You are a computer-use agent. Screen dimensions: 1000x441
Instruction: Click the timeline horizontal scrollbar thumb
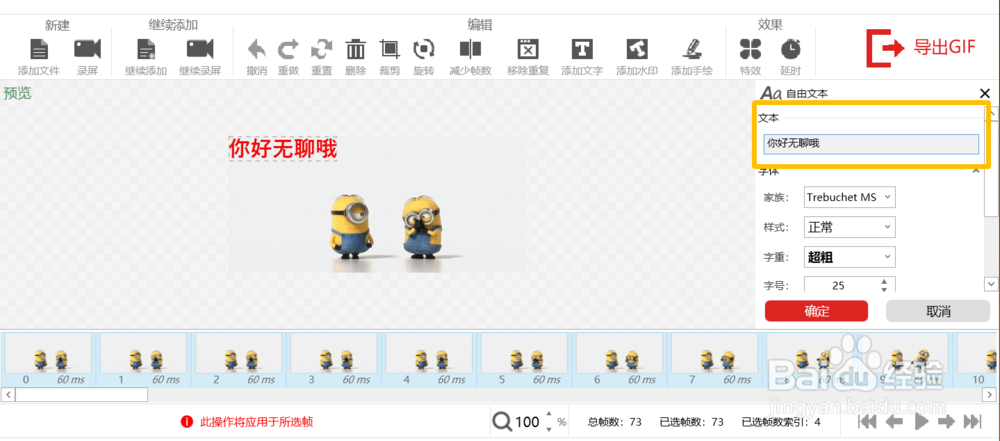81,395
